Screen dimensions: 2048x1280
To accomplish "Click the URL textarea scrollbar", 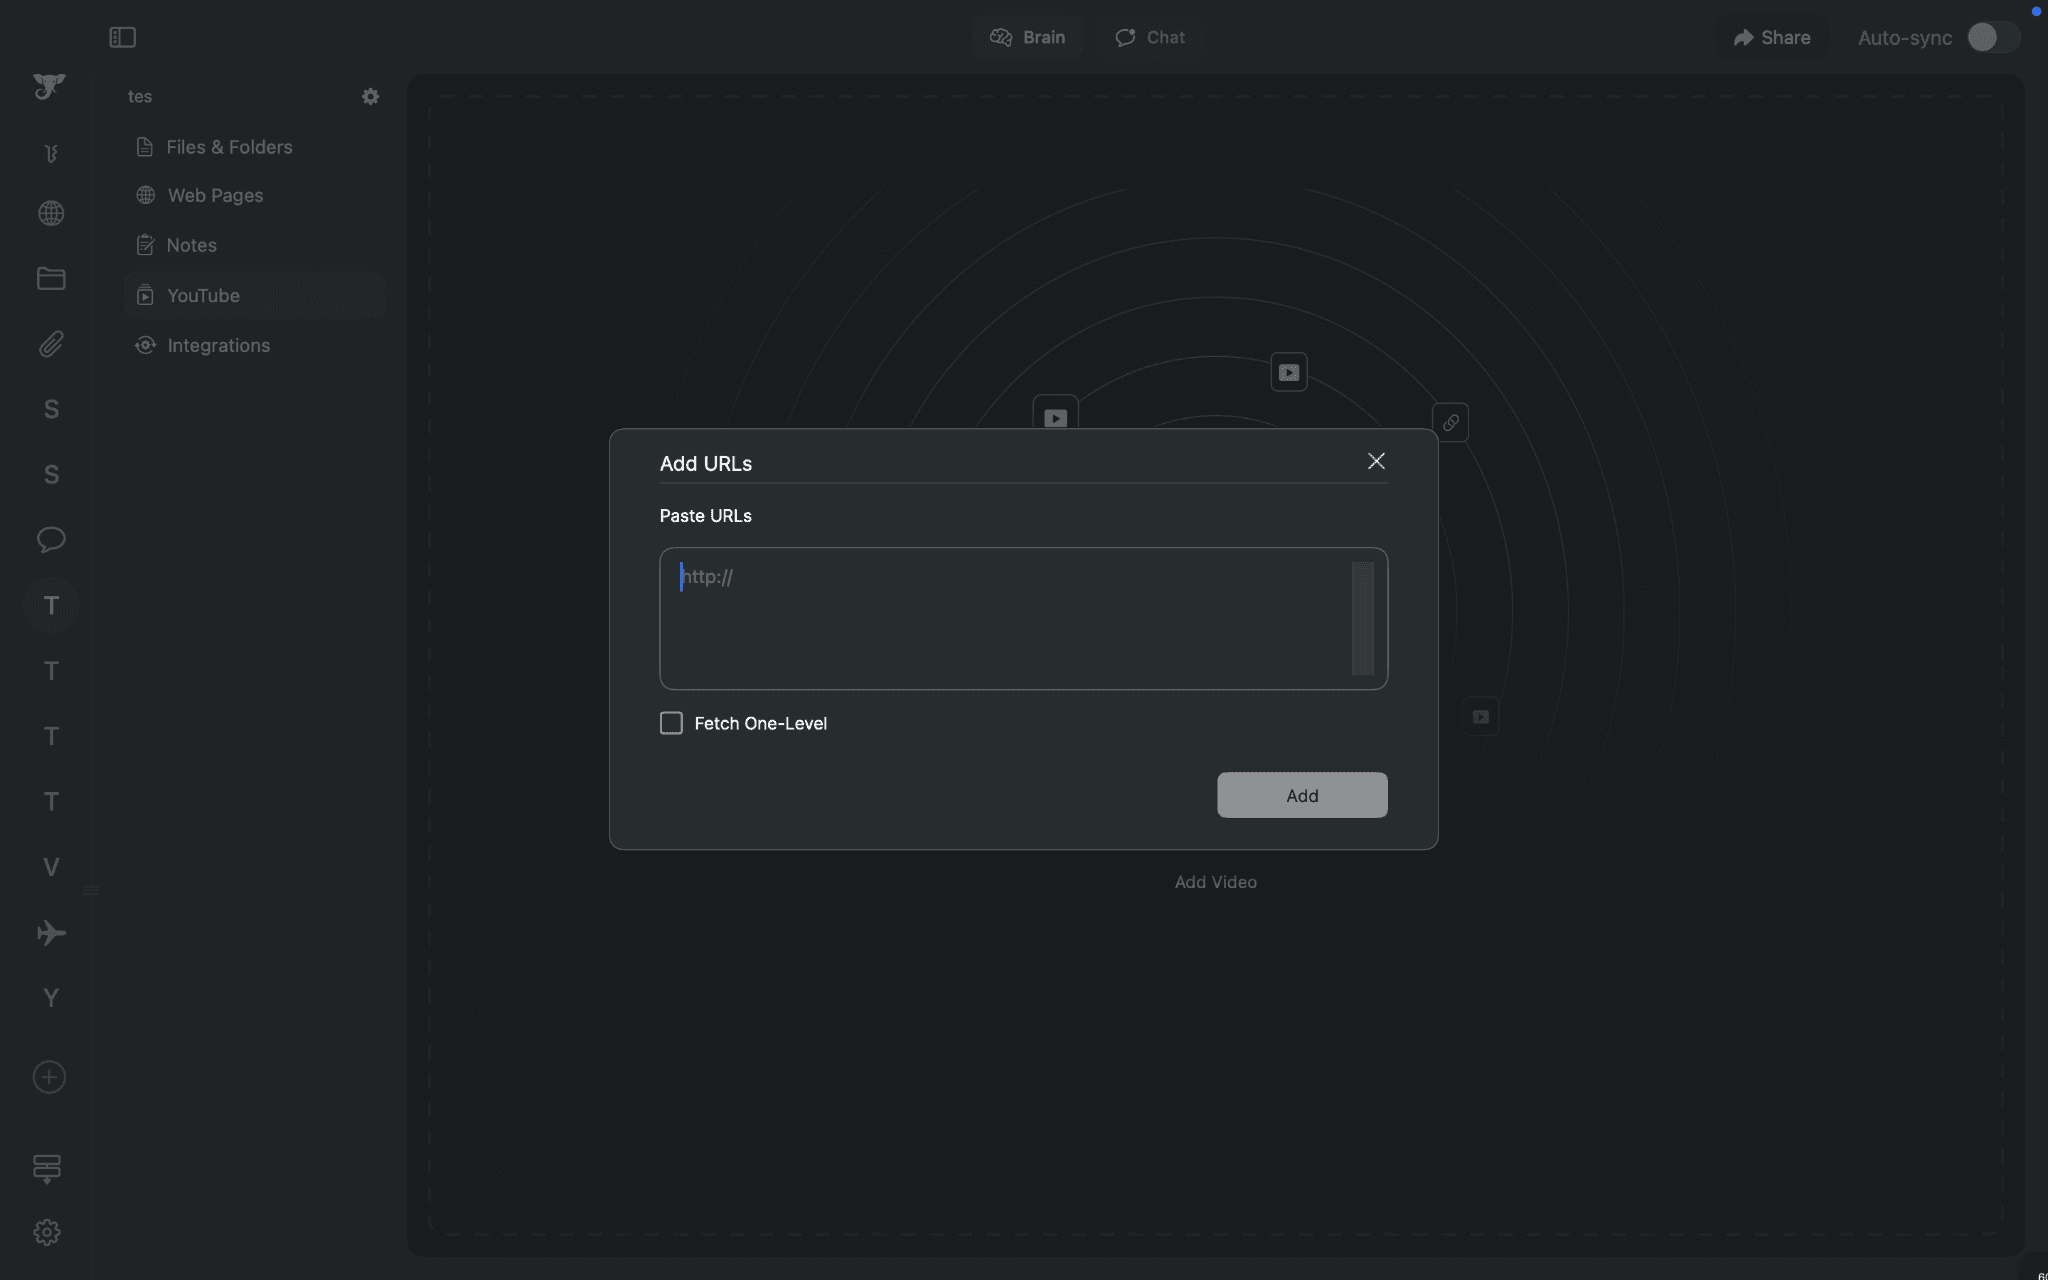I will coord(1362,618).
